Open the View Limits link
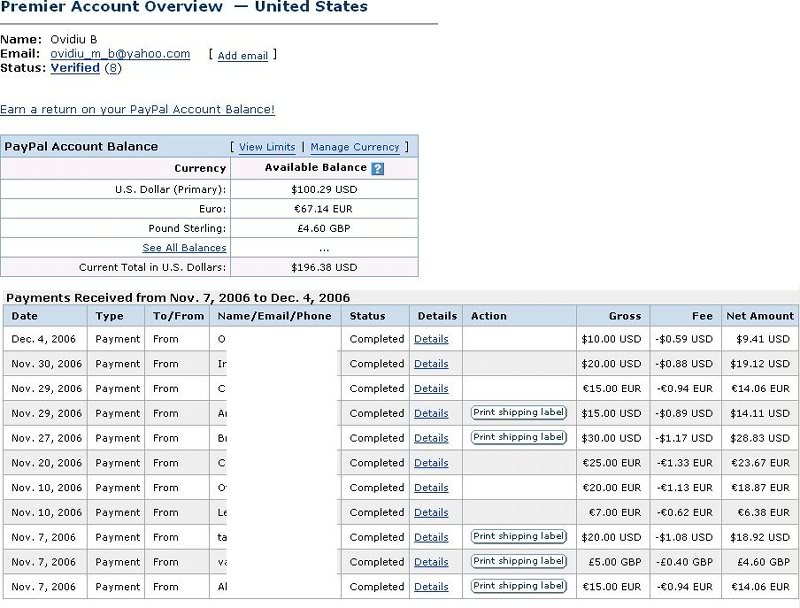800x608 pixels. (x=267, y=147)
